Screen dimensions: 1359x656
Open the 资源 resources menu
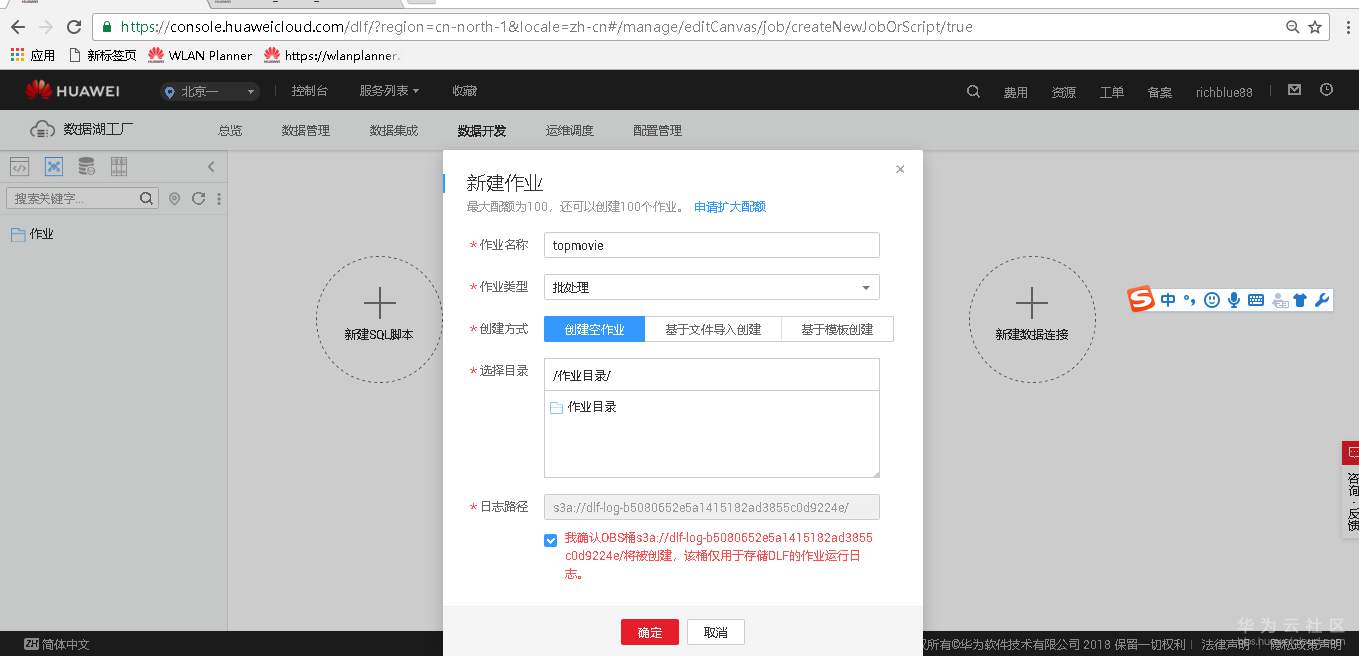click(1064, 92)
